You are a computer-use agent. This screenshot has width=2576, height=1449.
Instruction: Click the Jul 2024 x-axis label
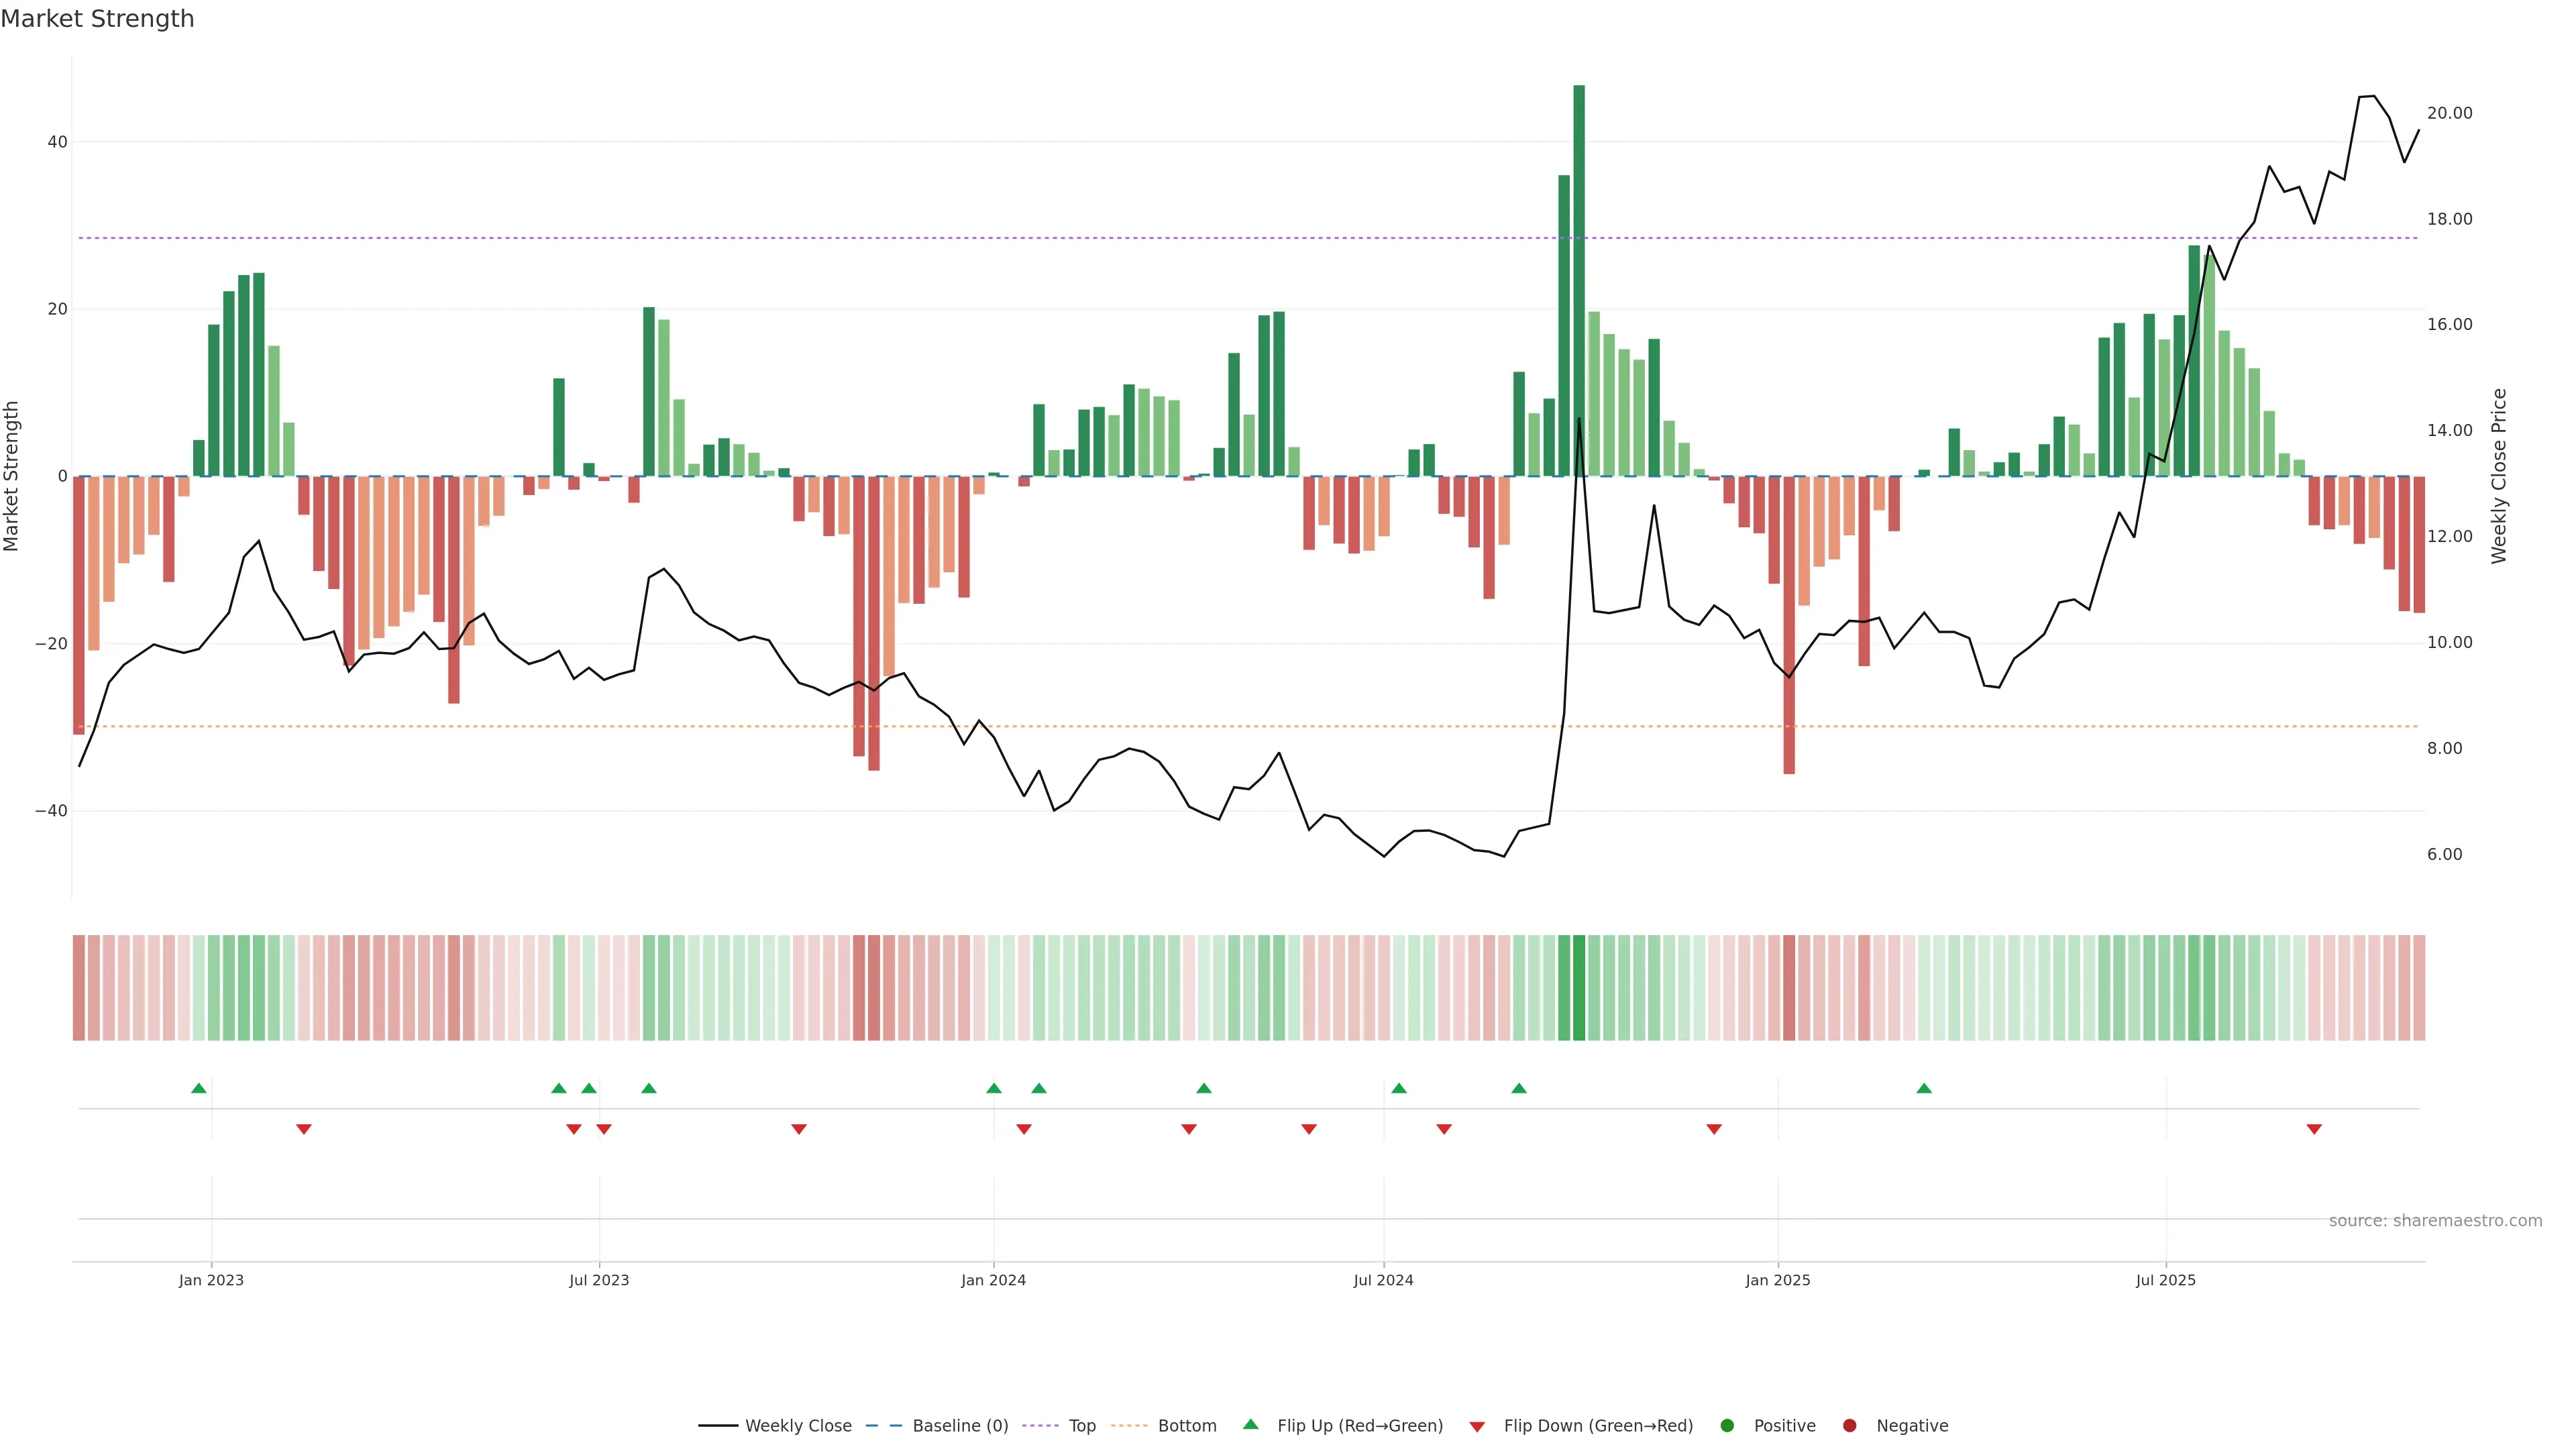coord(1383,1280)
